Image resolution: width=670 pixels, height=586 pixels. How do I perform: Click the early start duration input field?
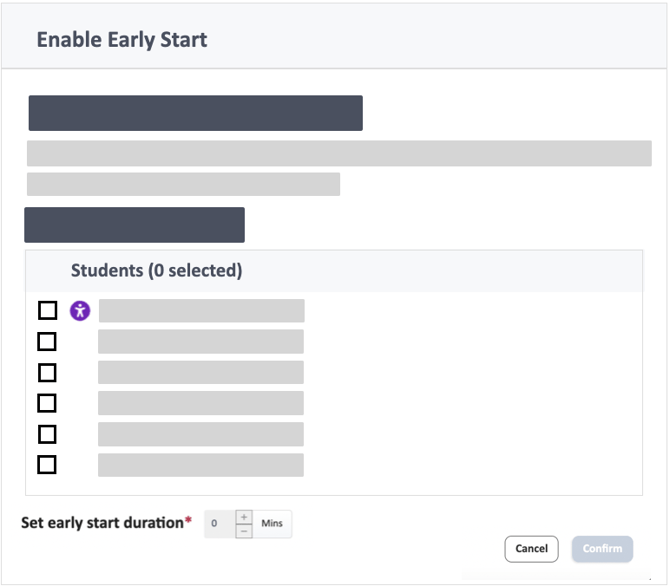[218, 524]
